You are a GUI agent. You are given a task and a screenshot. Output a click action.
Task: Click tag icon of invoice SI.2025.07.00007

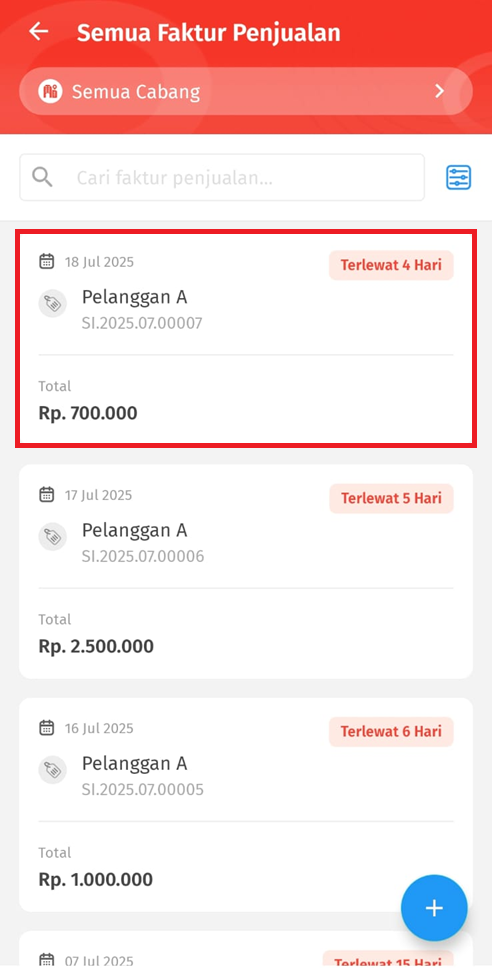52,304
